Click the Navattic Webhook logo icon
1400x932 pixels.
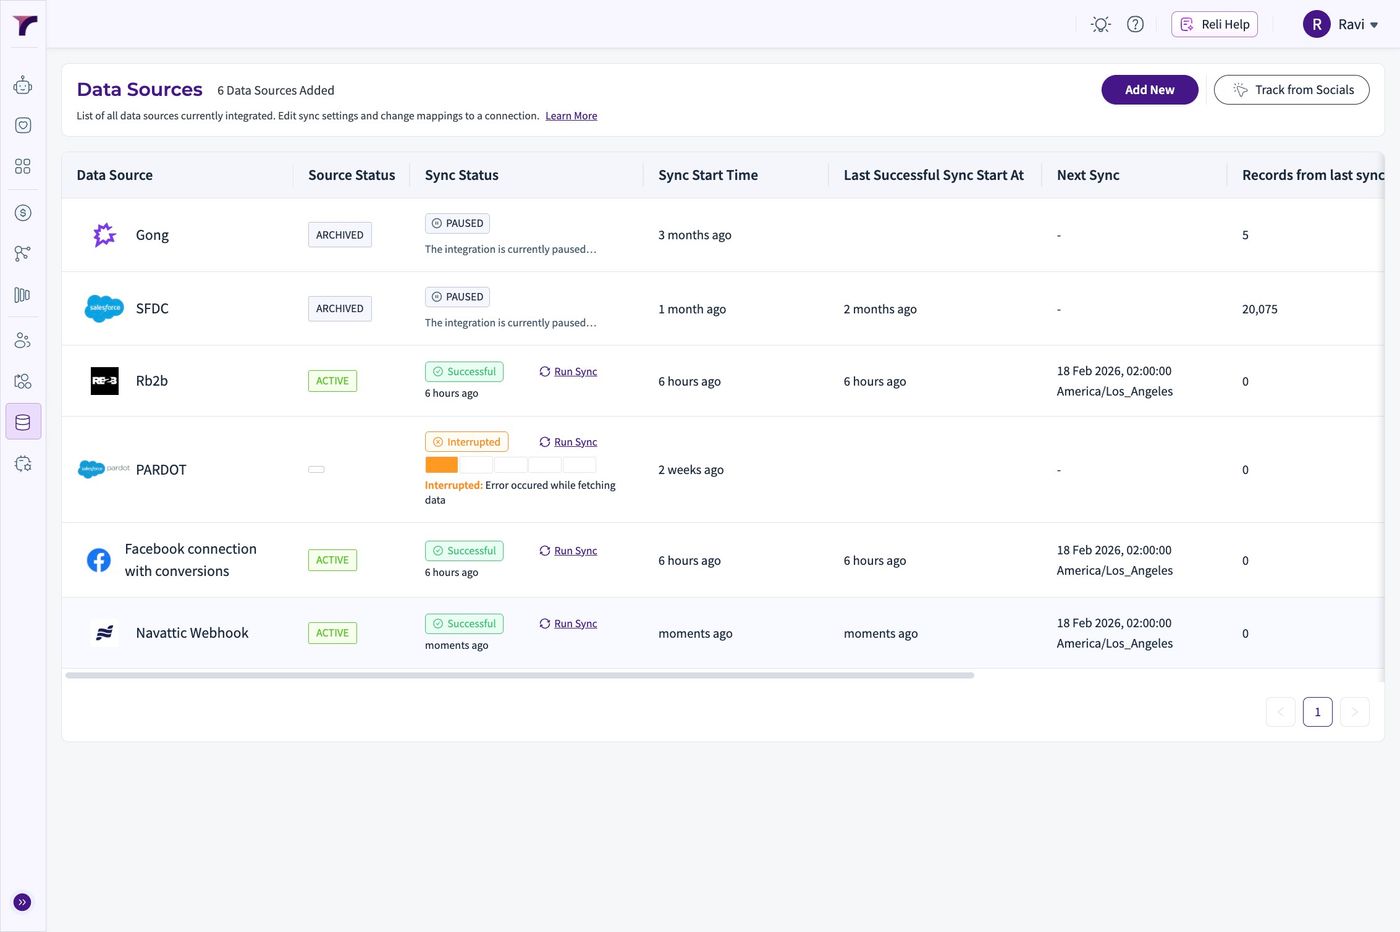pos(105,633)
